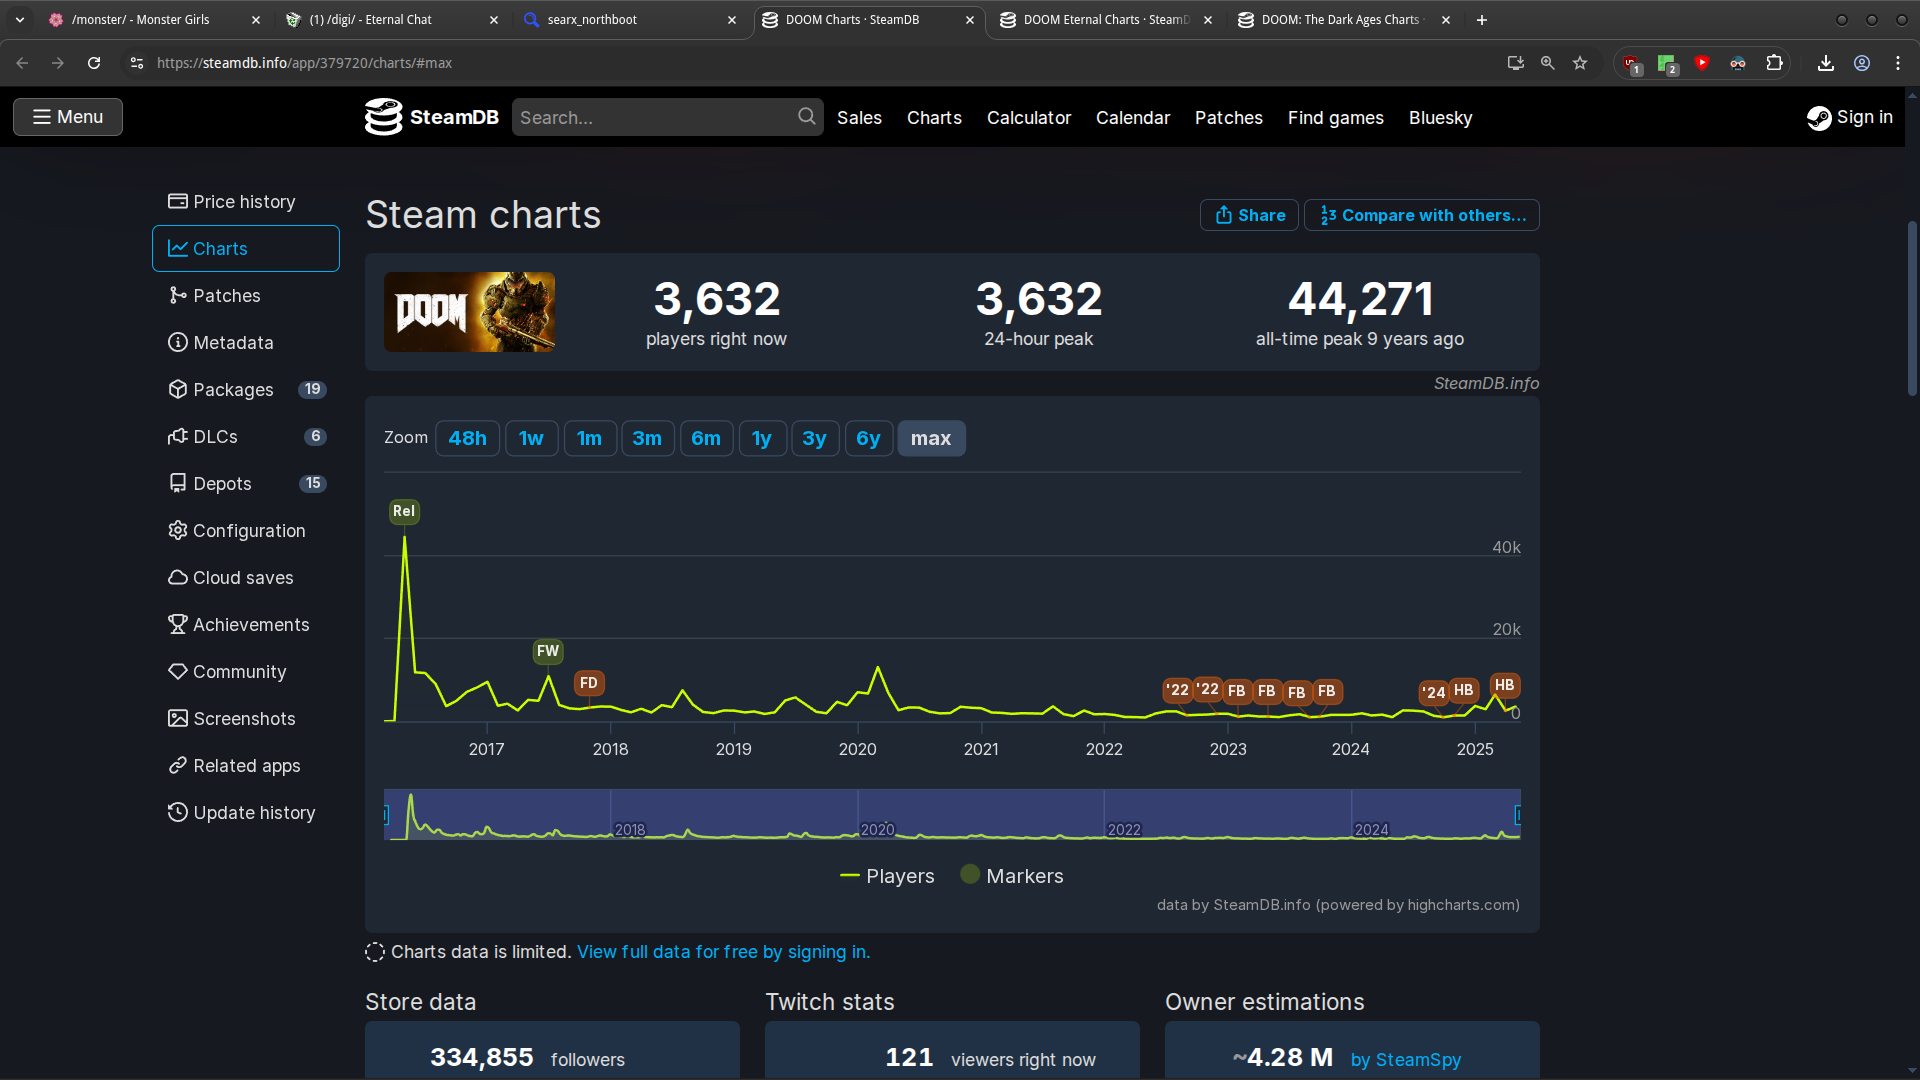The height and width of the screenshot is (1080, 1920).
Task: Open Related apps in the sidebar
Action: (246, 765)
